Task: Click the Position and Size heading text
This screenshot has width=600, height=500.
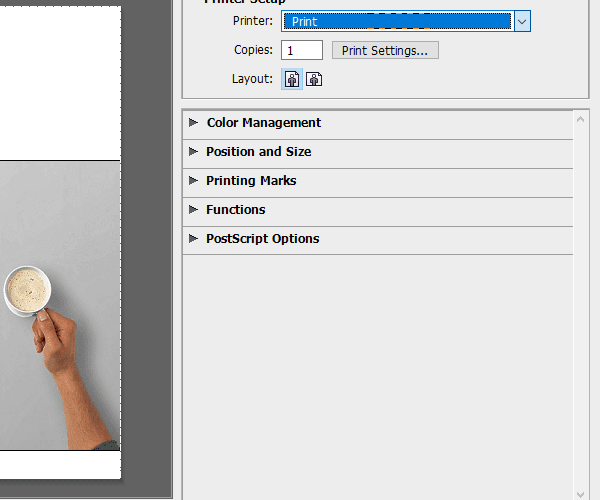Action: [x=259, y=152]
